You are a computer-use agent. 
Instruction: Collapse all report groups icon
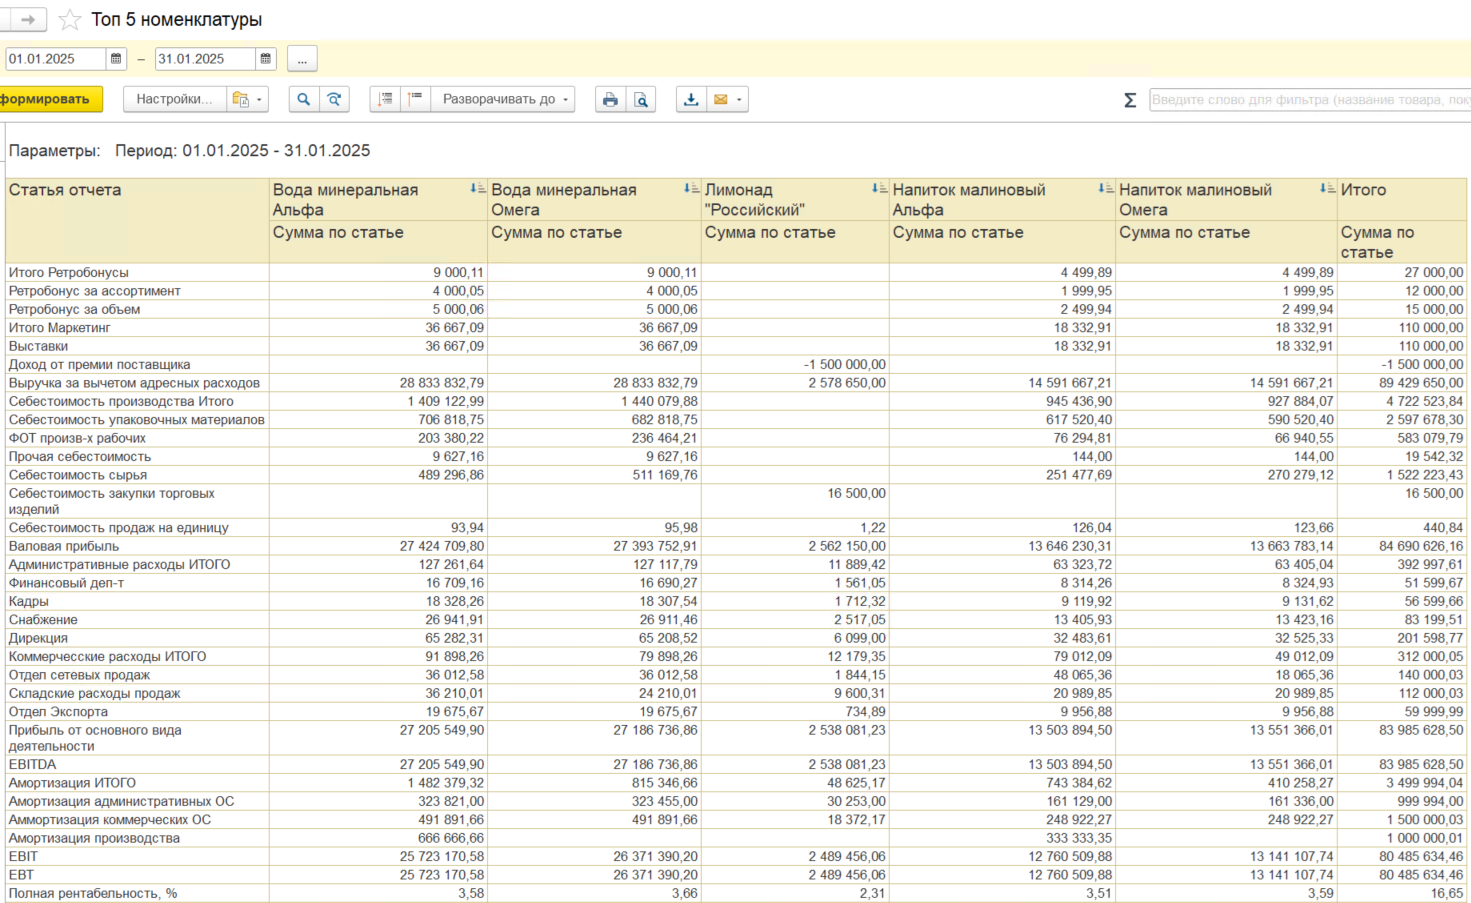click(x=415, y=99)
